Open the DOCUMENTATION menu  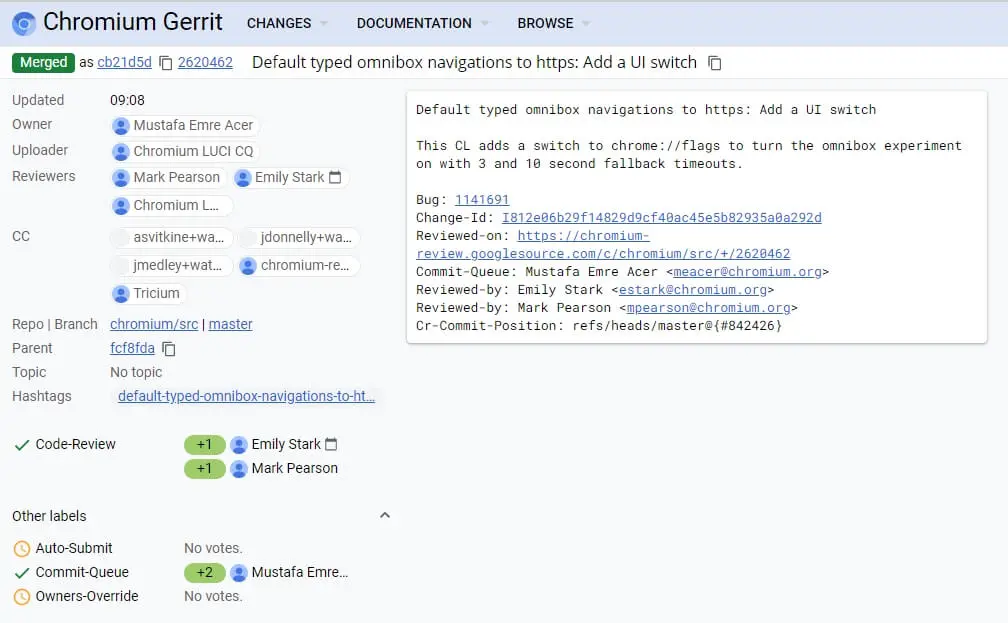[413, 23]
